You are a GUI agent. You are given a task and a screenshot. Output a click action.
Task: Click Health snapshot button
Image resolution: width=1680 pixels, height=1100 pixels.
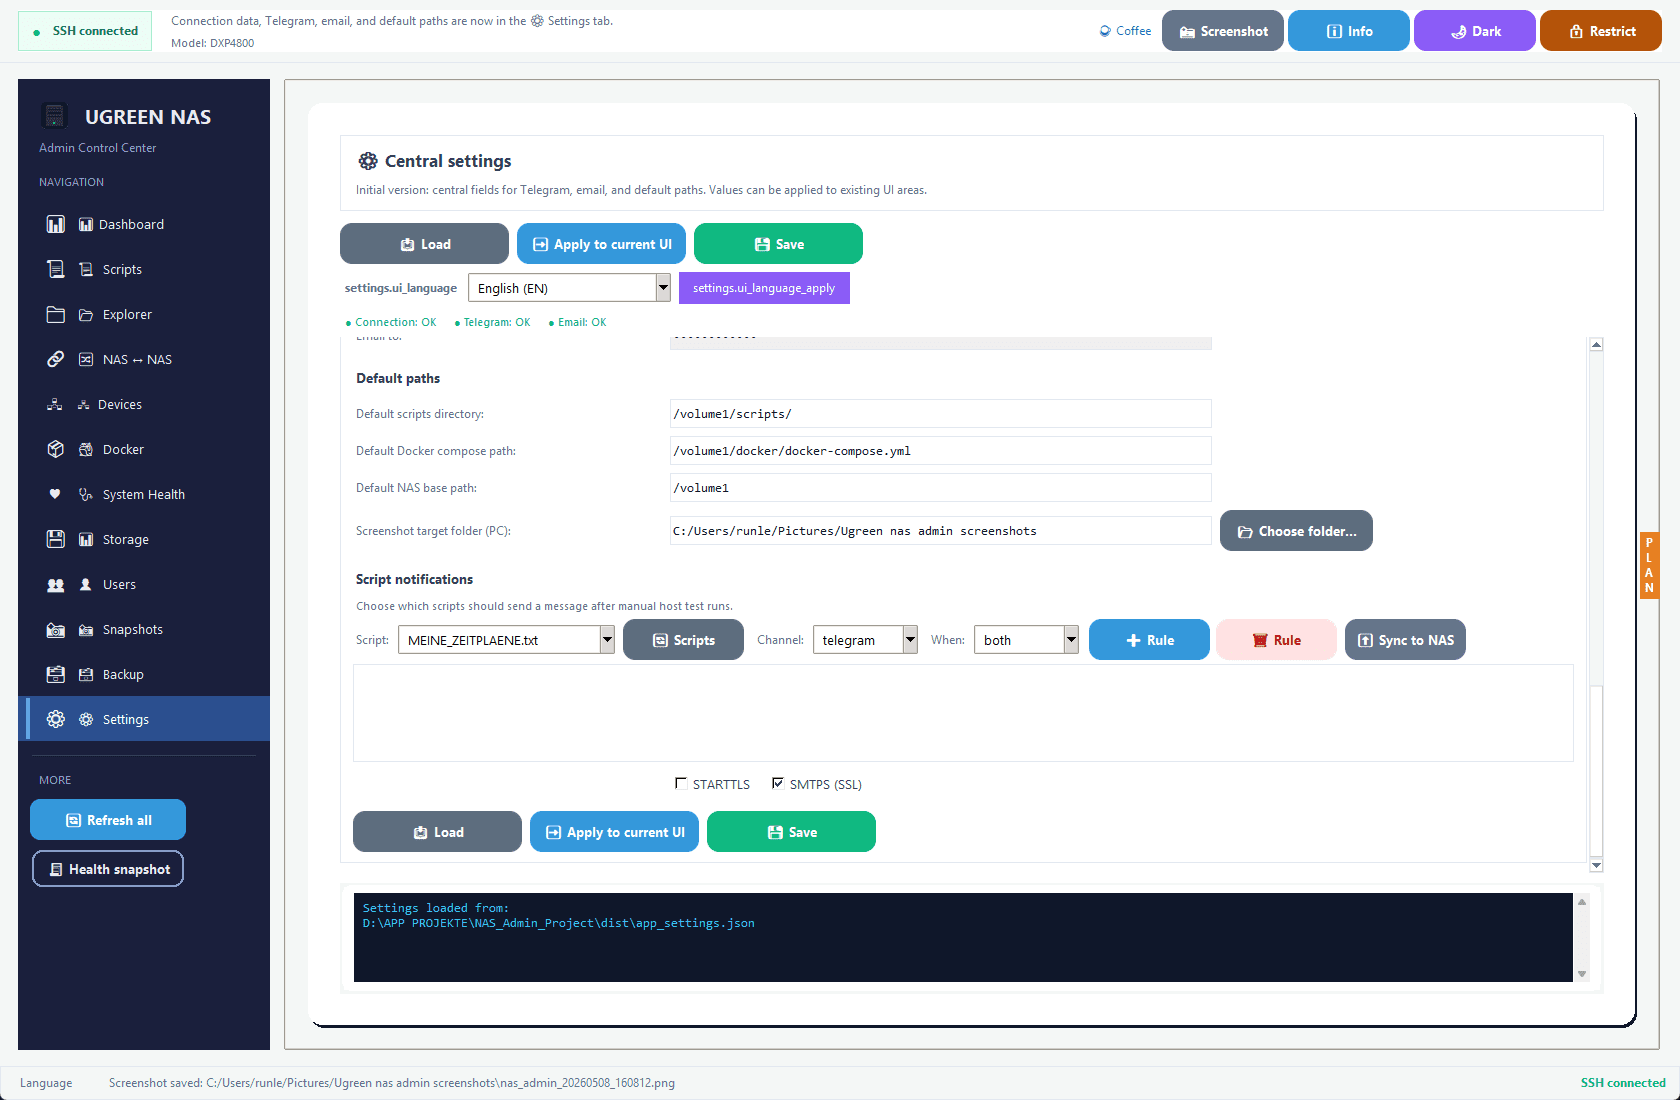pos(108,869)
